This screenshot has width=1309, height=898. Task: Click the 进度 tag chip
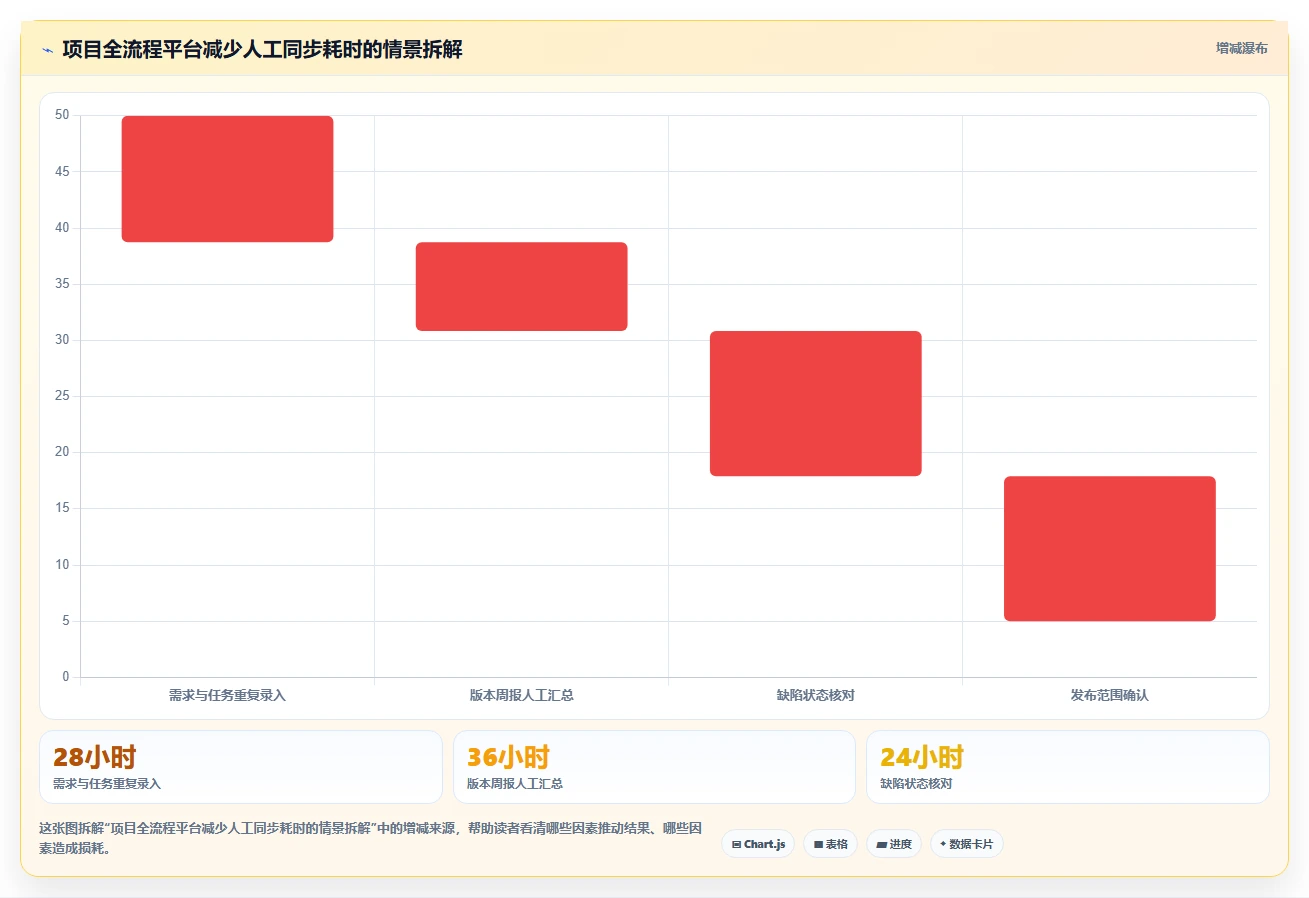pos(894,844)
